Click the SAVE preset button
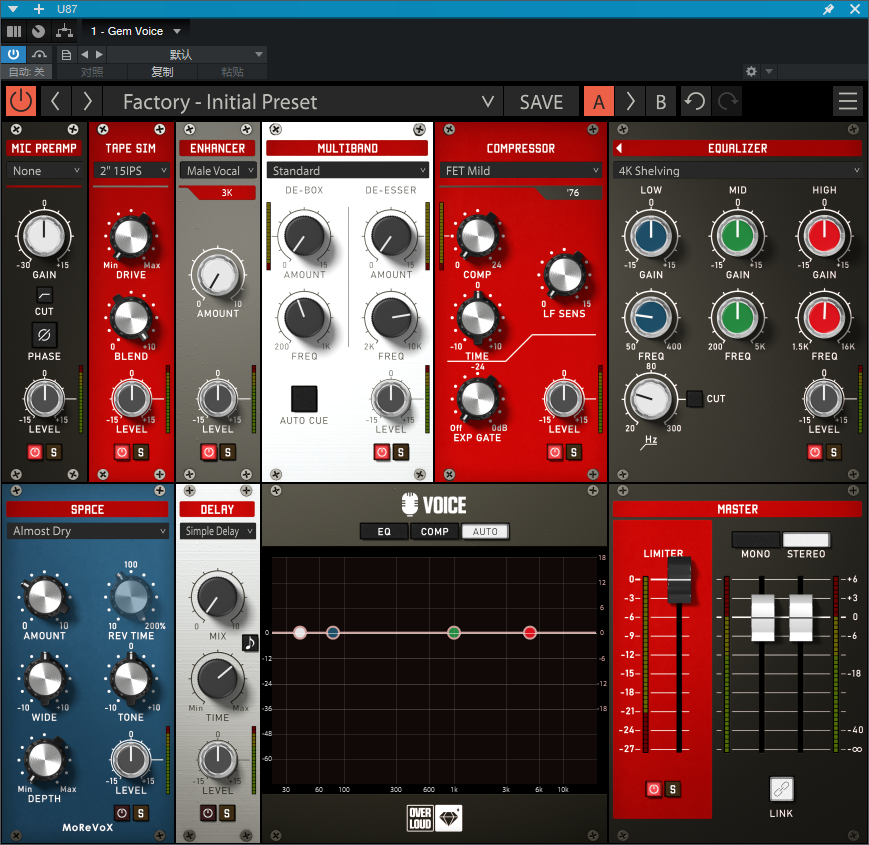Viewport: 869px width, 845px height. tap(541, 101)
